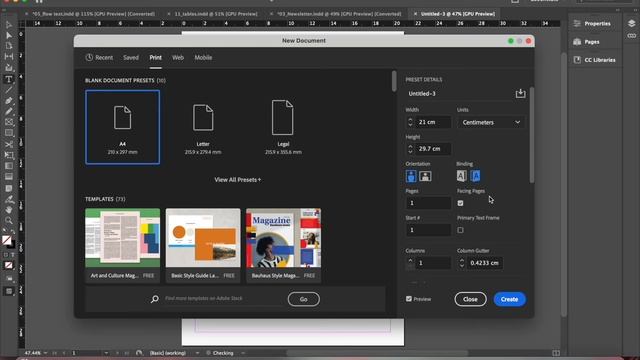640x360 pixels.
Task: Open the page number dropdown in status bar
Action: 106,353
